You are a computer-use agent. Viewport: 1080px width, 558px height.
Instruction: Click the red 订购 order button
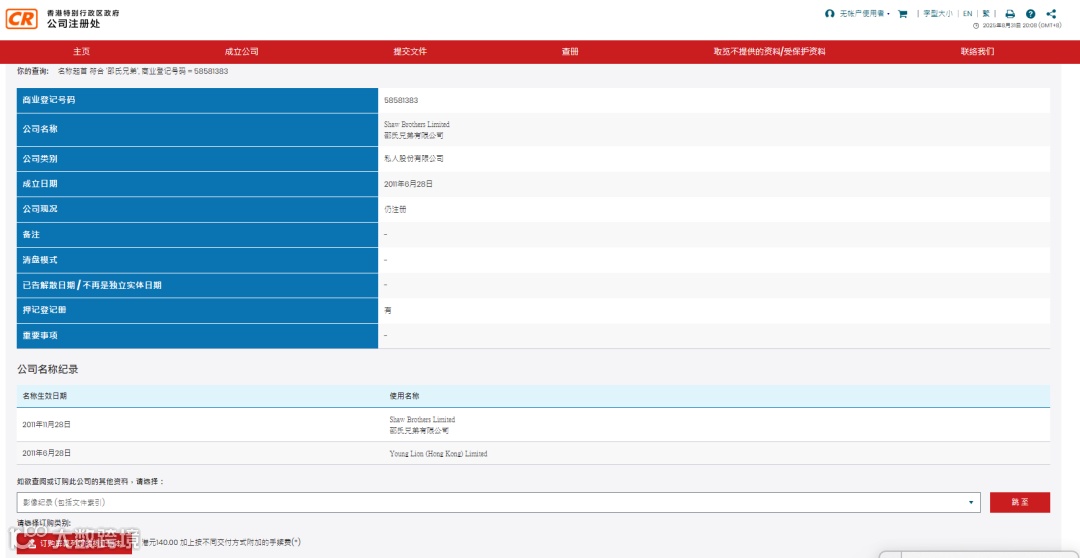click(x=74, y=544)
